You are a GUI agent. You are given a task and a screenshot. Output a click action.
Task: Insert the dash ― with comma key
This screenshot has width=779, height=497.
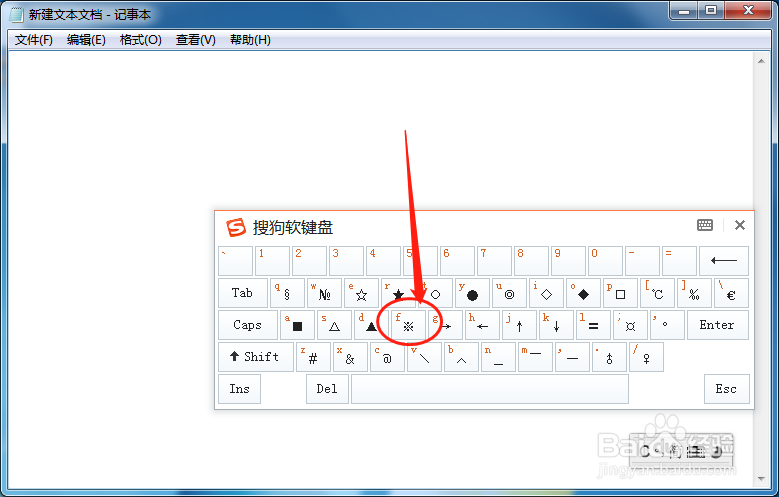pyautogui.click(x=572, y=357)
